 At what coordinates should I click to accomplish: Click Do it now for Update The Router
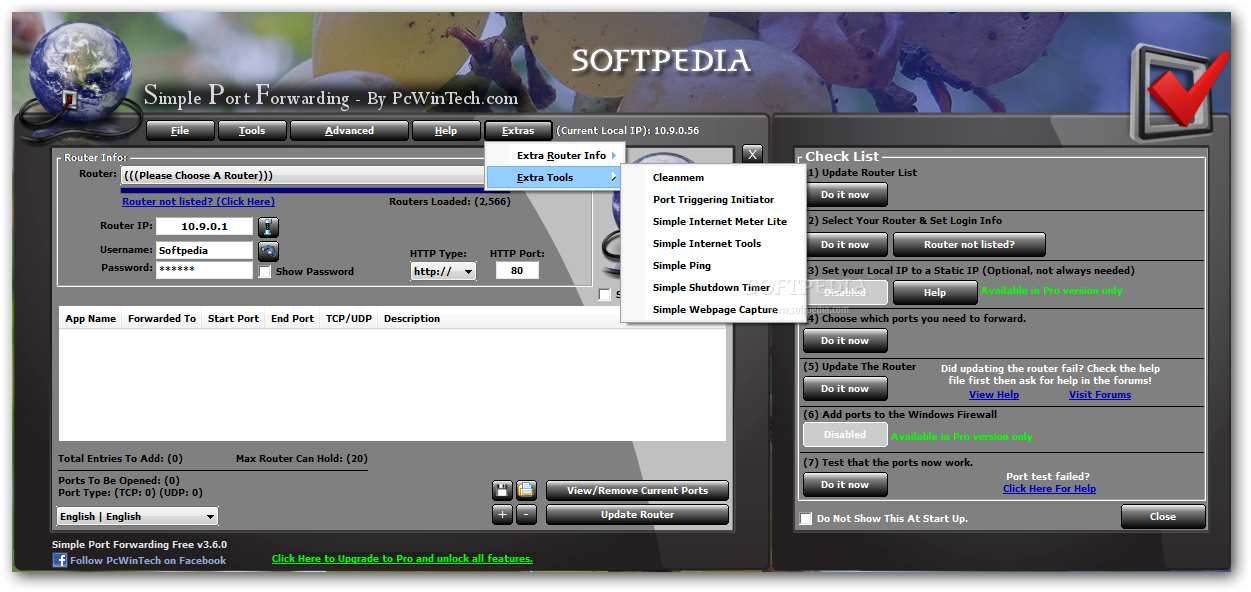coord(845,389)
